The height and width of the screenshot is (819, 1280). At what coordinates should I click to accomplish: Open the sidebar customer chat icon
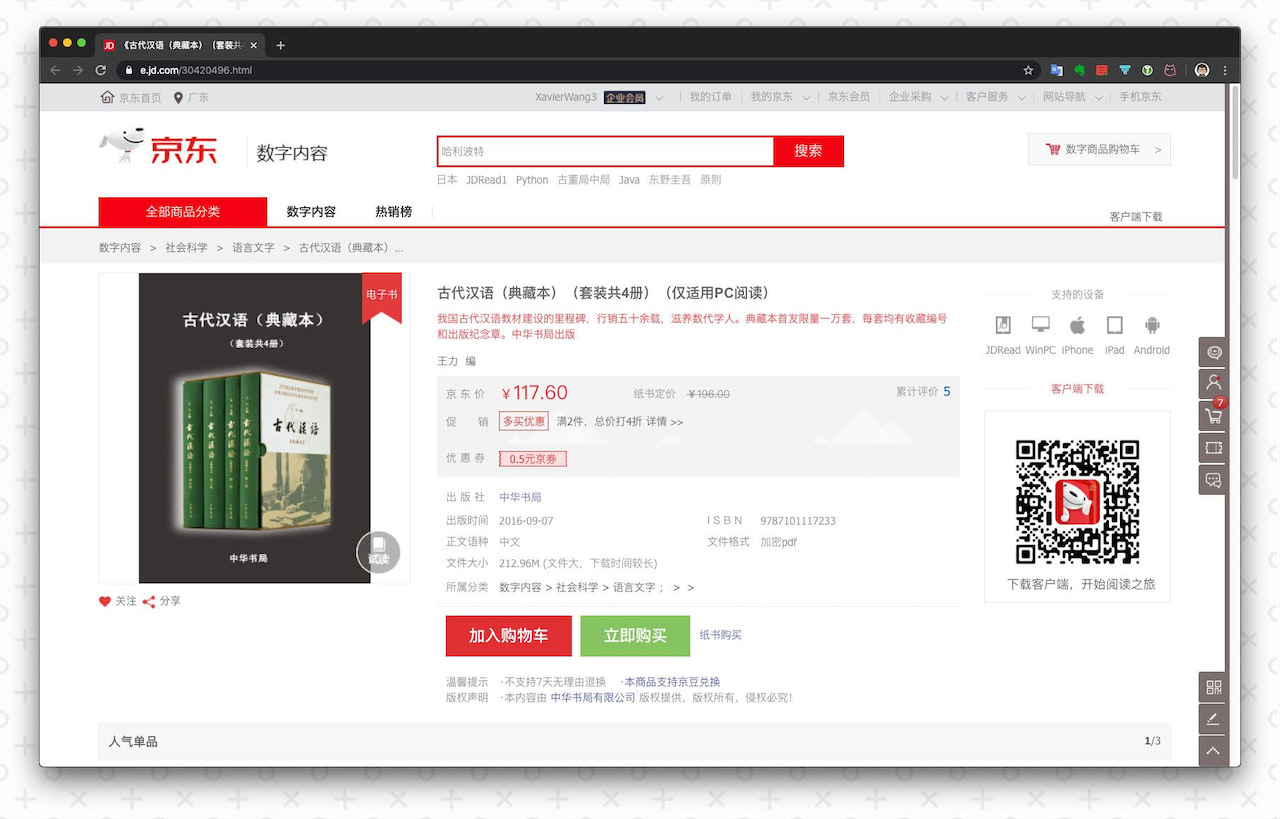point(1213,480)
